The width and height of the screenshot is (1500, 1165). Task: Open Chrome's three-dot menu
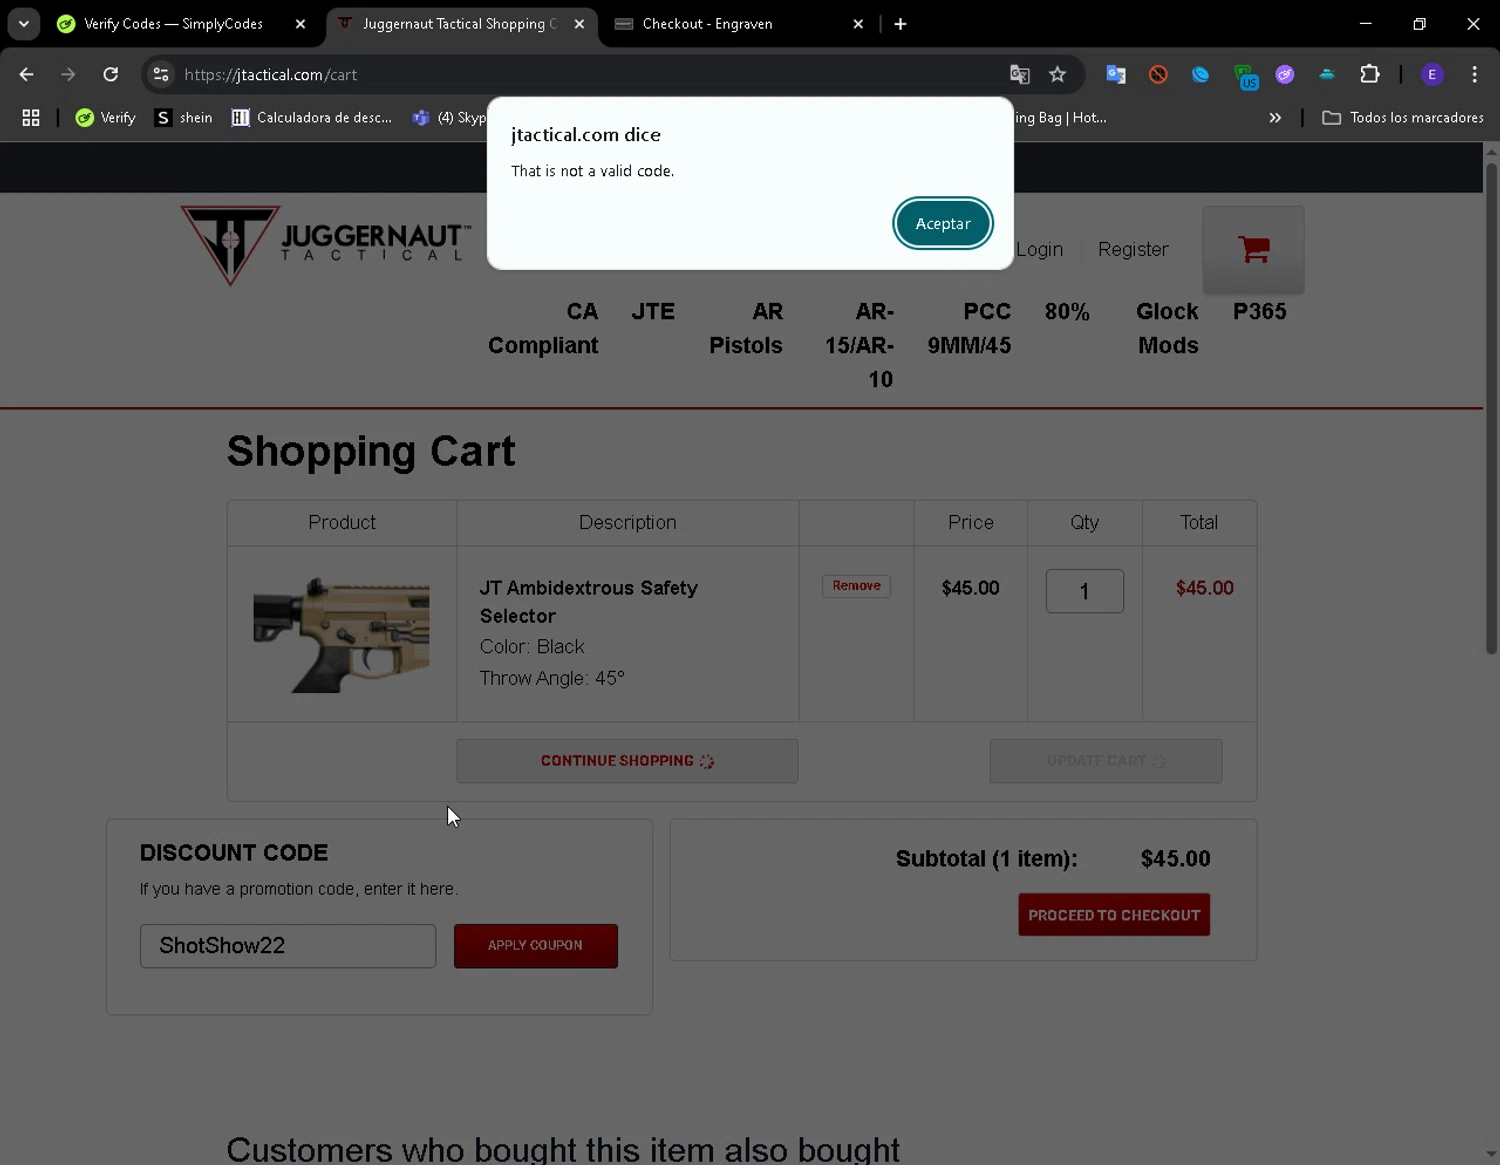click(1474, 74)
